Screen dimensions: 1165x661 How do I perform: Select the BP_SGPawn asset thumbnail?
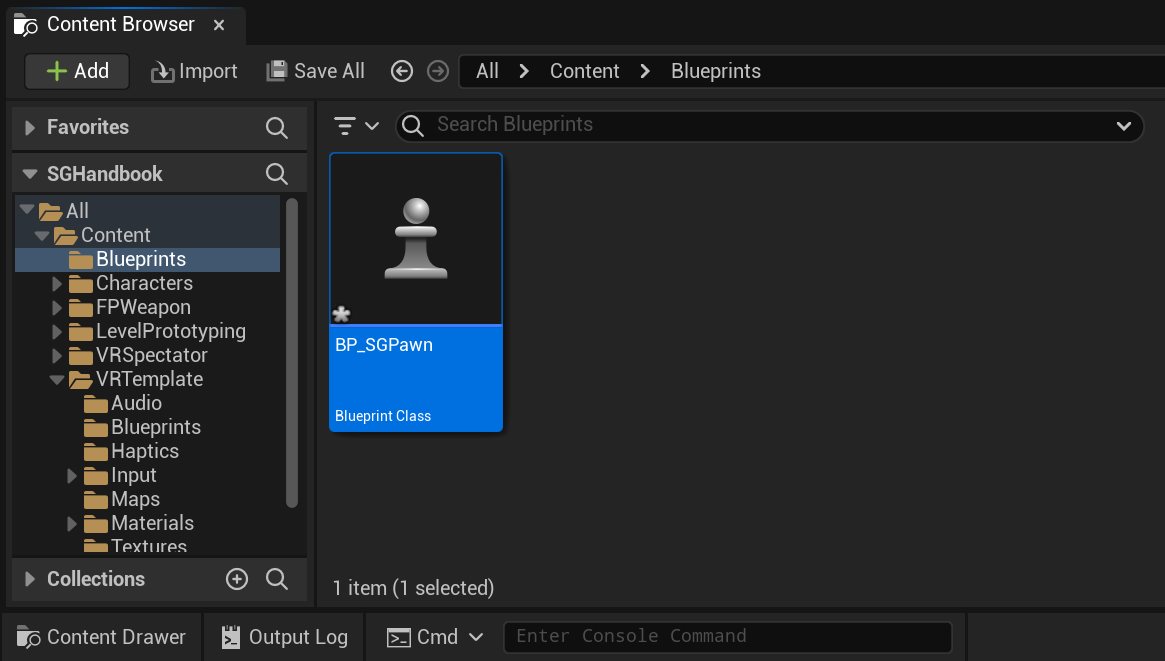[416, 238]
